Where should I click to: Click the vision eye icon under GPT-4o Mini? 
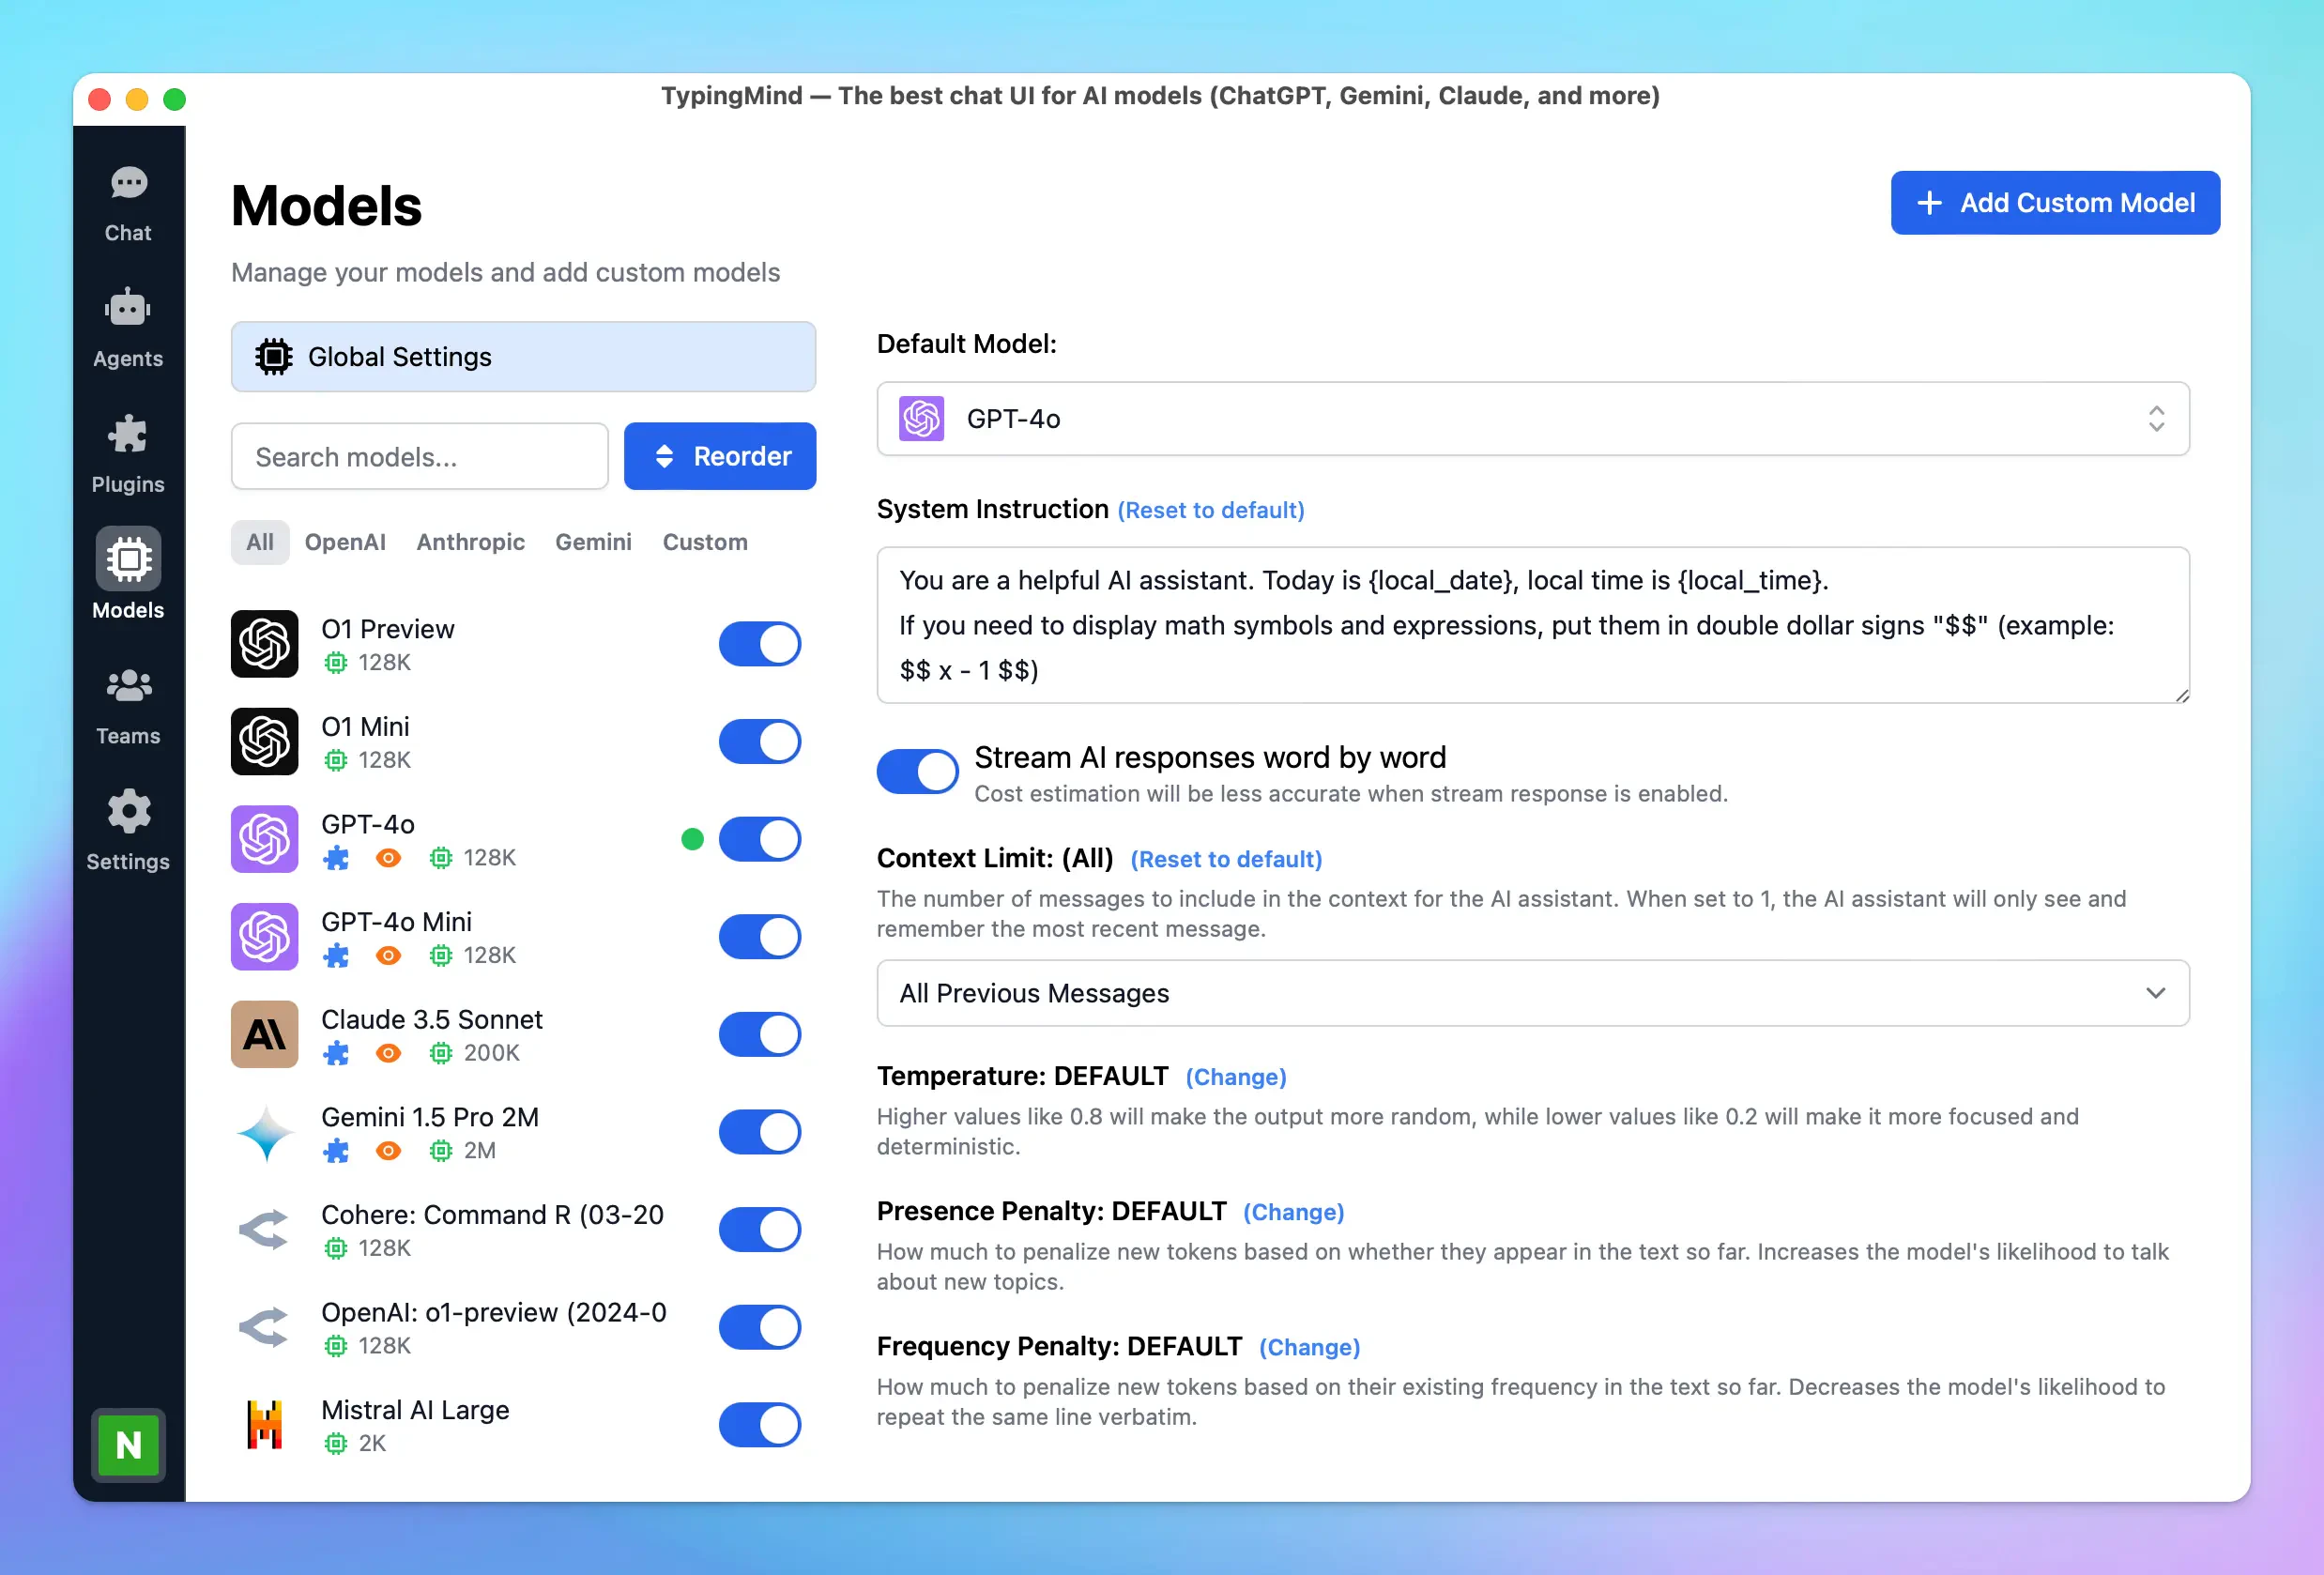(x=389, y=956)
